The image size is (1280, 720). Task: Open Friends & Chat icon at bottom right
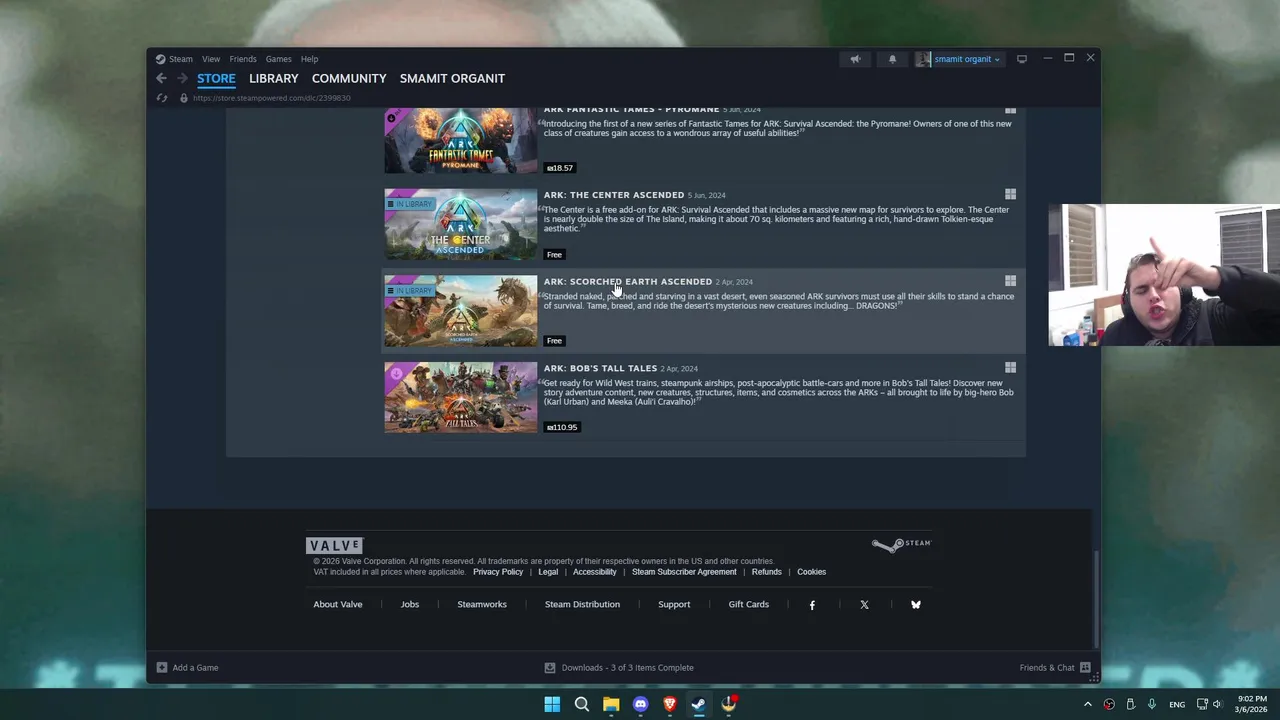pos(1085,668)
